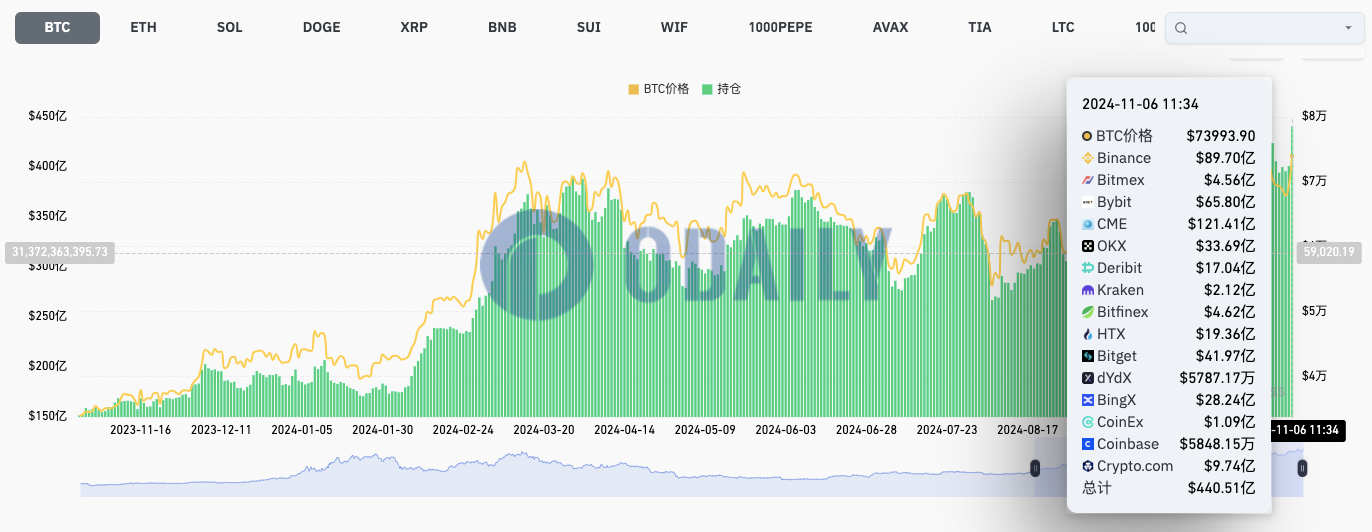Select the WIF tab
1372x532 pixels.
pos(674,28)
